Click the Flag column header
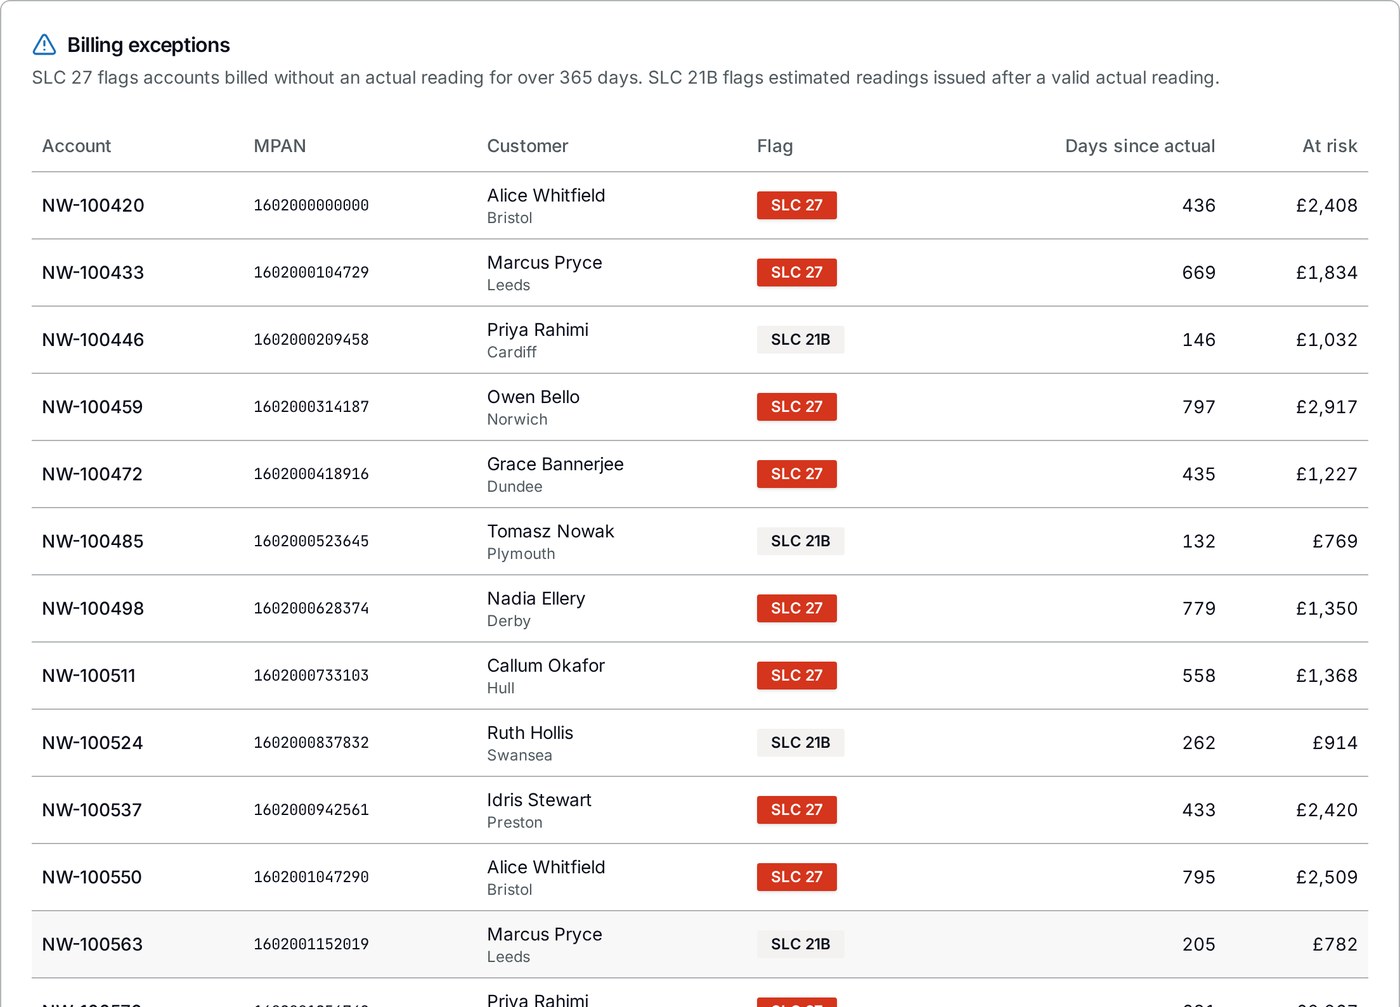 click(775, 146)
